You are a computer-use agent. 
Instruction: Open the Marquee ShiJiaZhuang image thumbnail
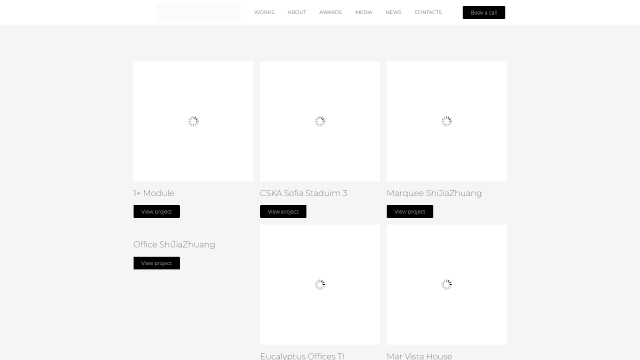pyautogui.click(x=447, y=121)
